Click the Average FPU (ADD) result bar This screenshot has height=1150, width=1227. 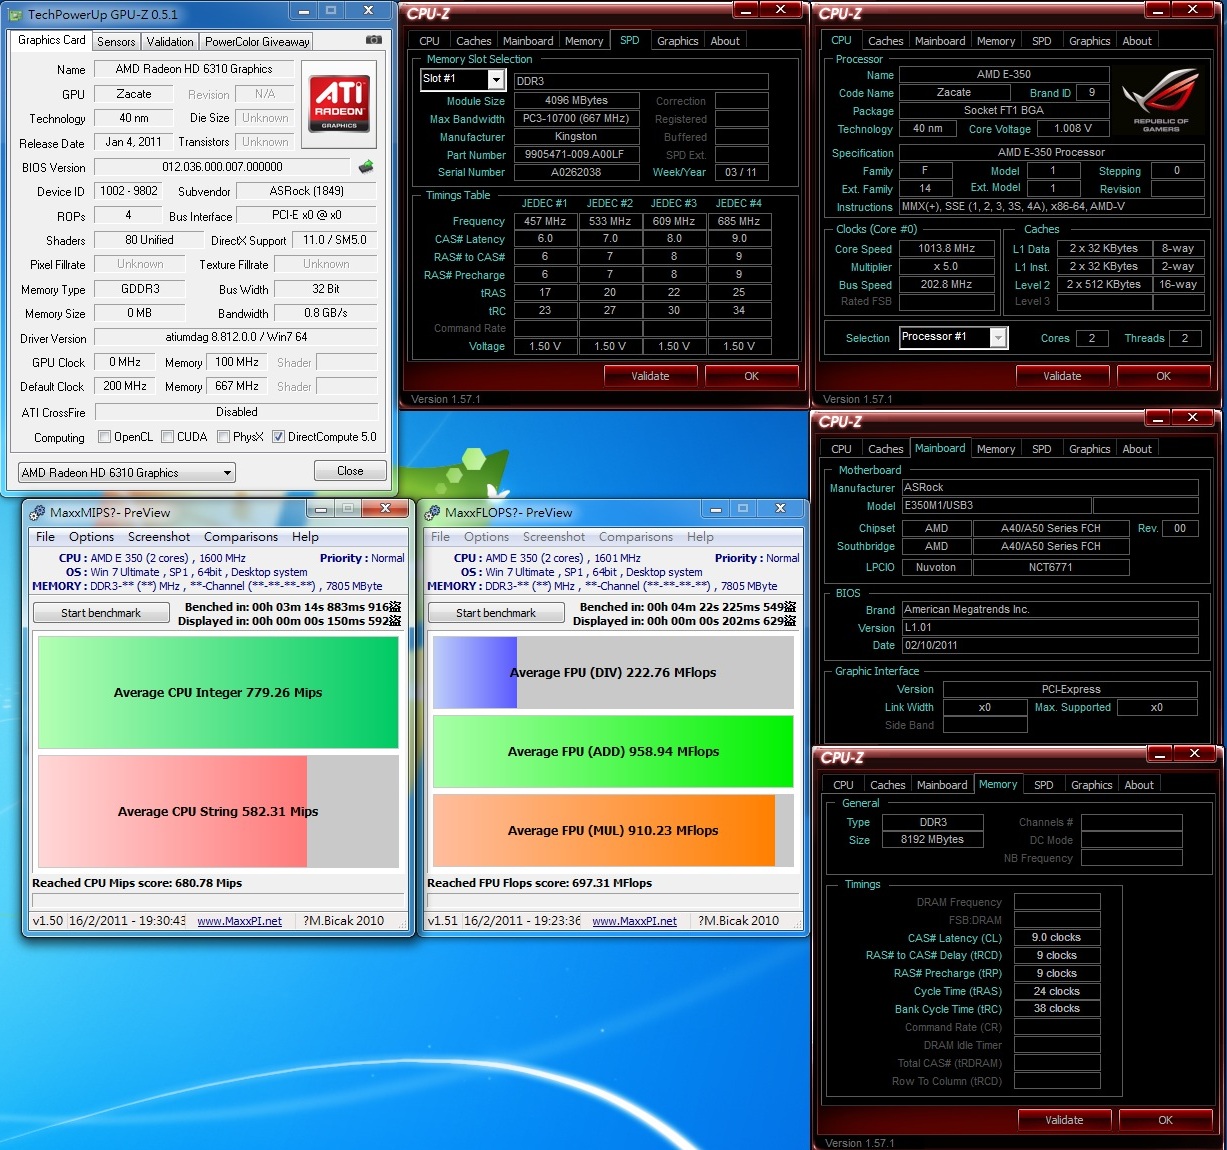pyautogui.click(x=613, y=751)
